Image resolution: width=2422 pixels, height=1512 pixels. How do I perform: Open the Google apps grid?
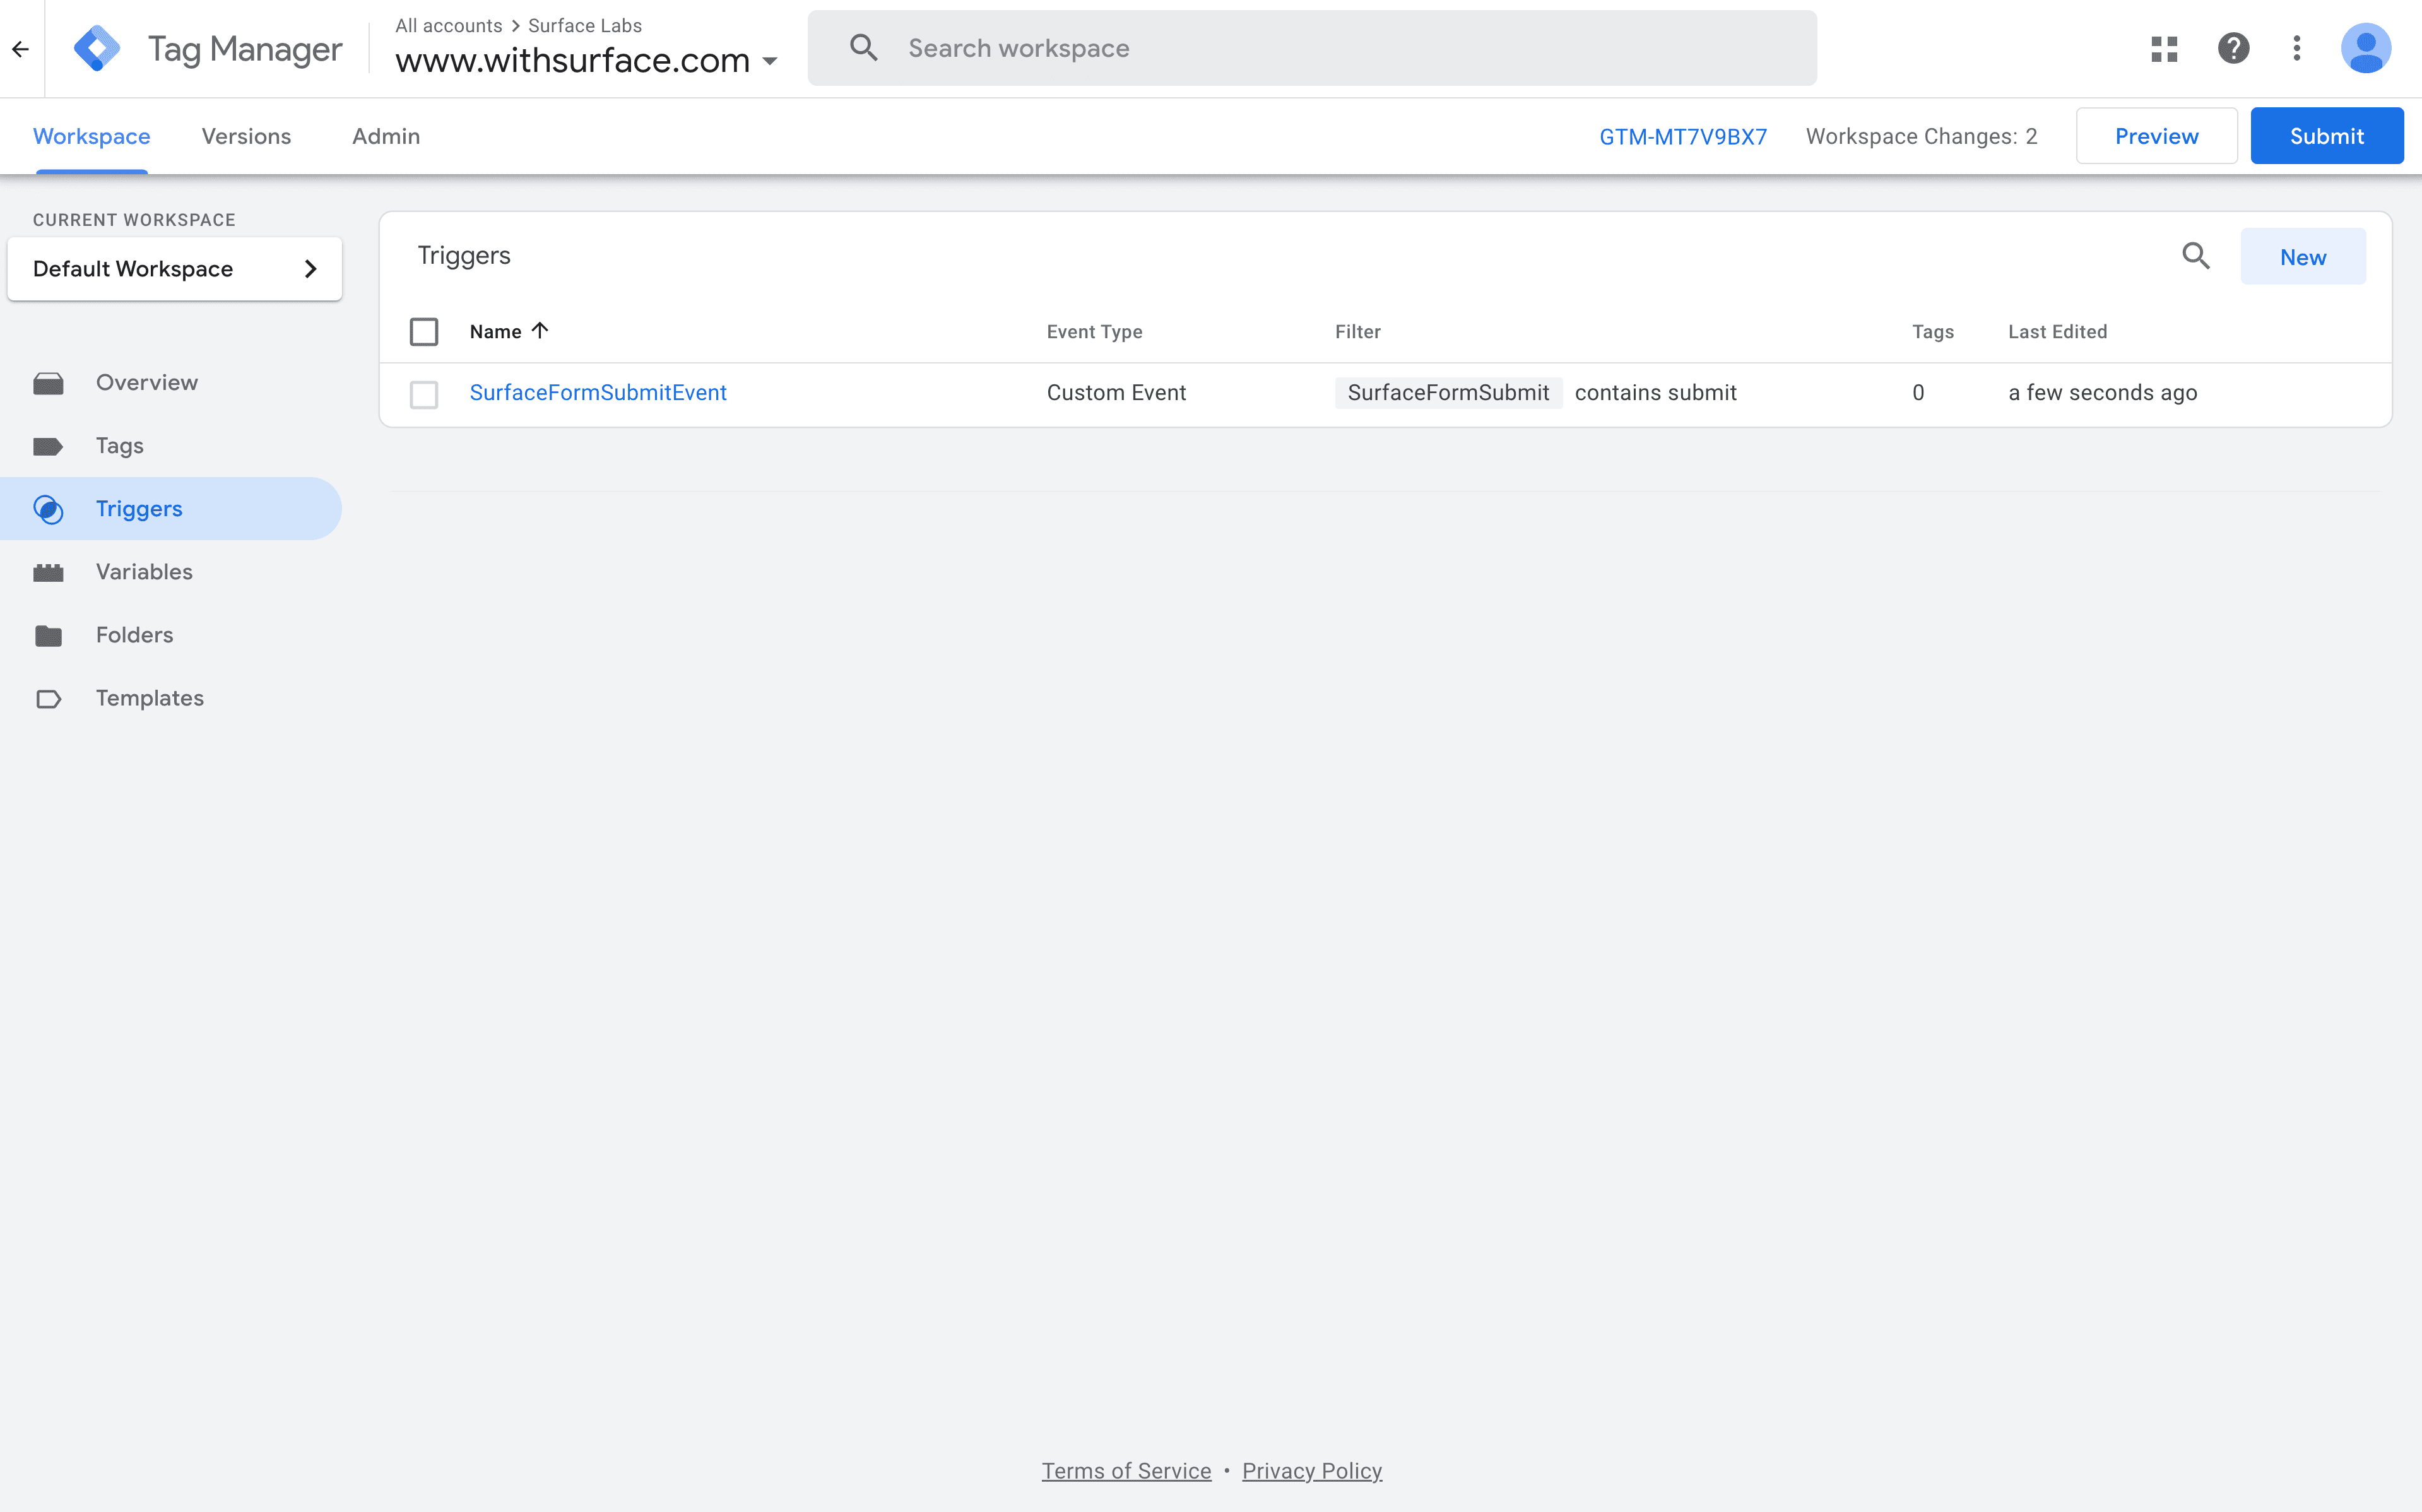(2164, 48)
